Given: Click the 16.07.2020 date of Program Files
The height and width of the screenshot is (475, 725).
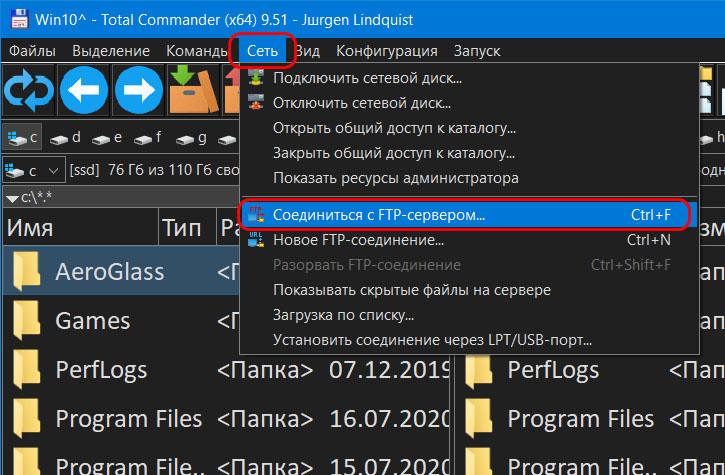Looking at the screenshot, I should coord(389,419).
